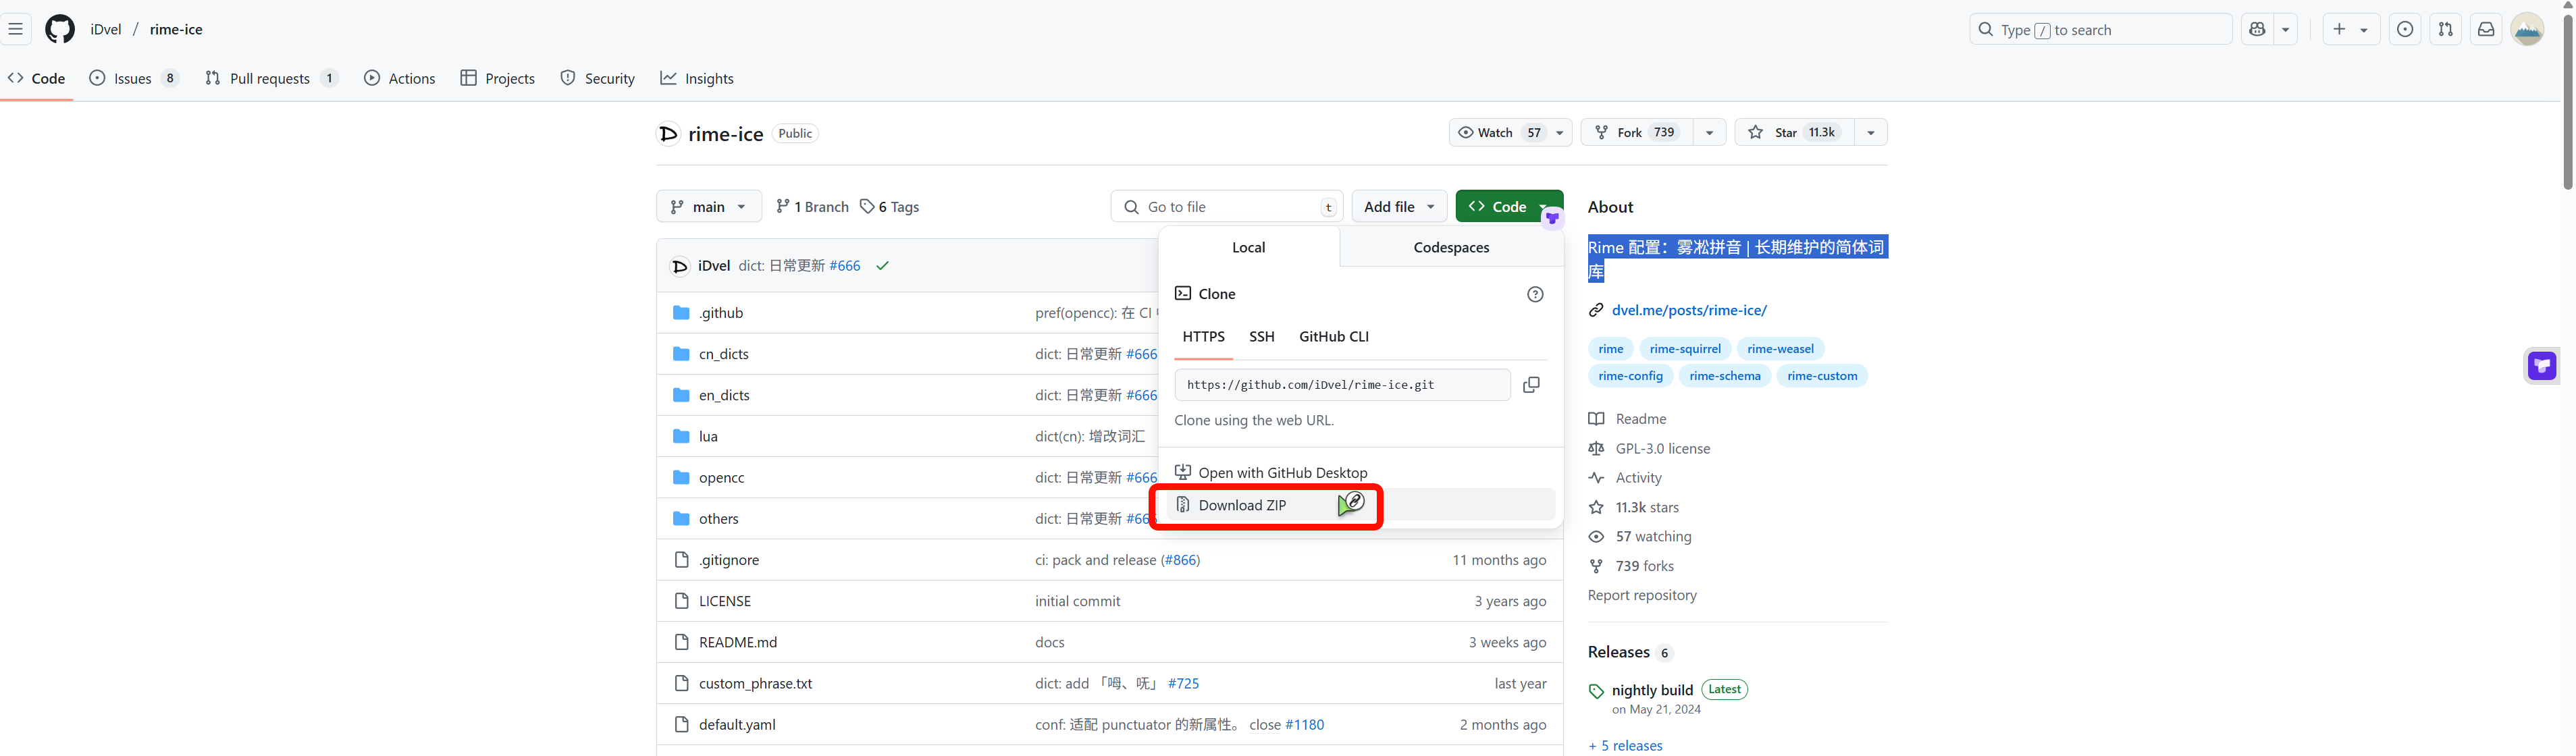Go to GitHub homepage via Octocat logo
2576x756 pixels.
tap(60, 29)
